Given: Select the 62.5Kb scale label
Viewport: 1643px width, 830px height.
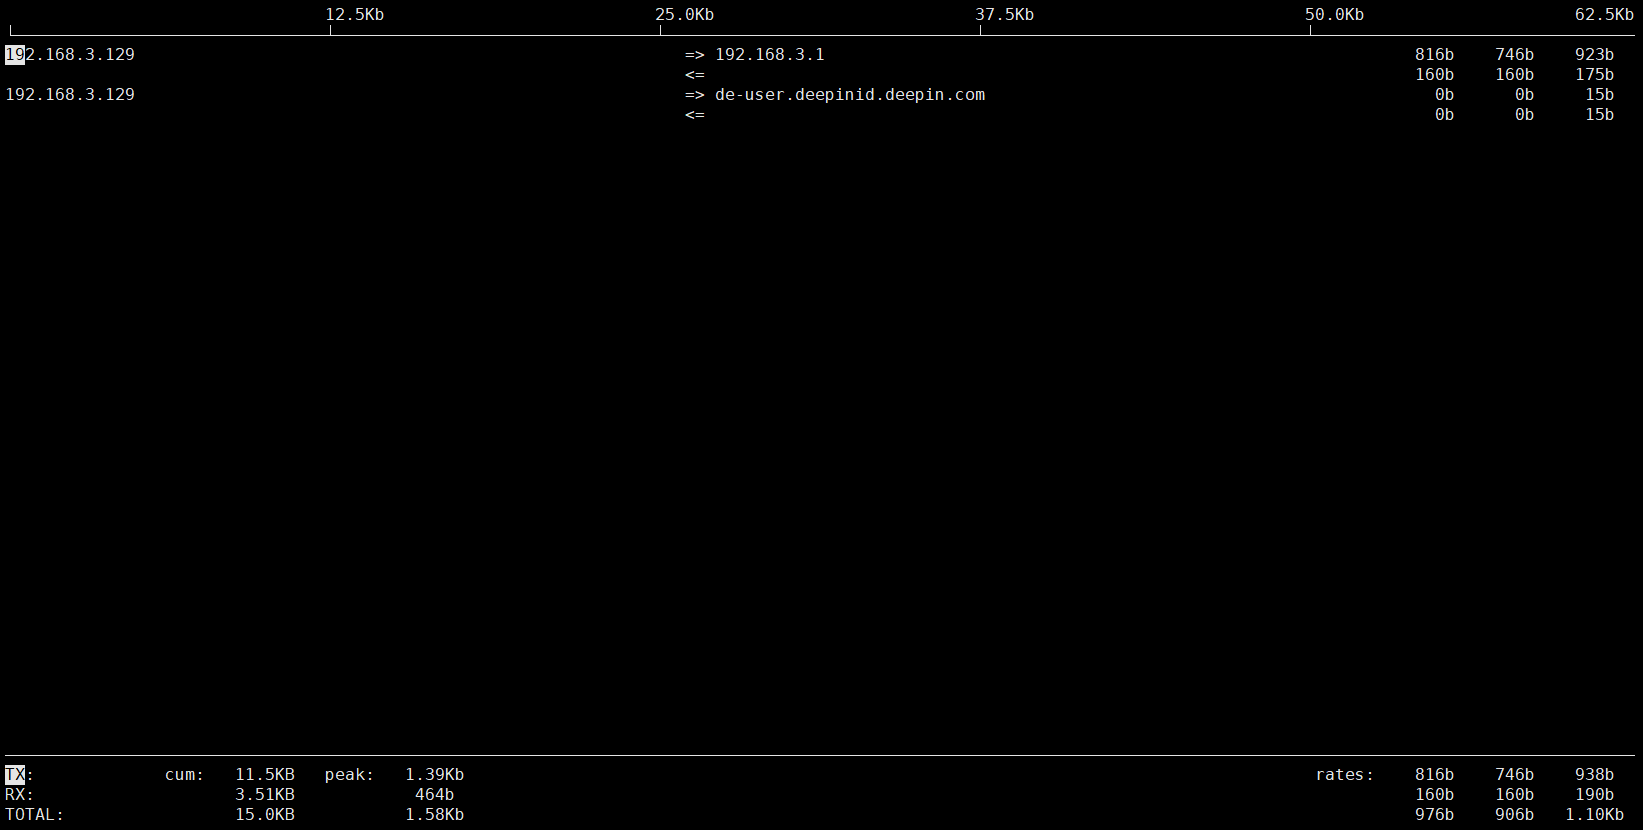Looking at the screenshot, I should click(1605, 14).
